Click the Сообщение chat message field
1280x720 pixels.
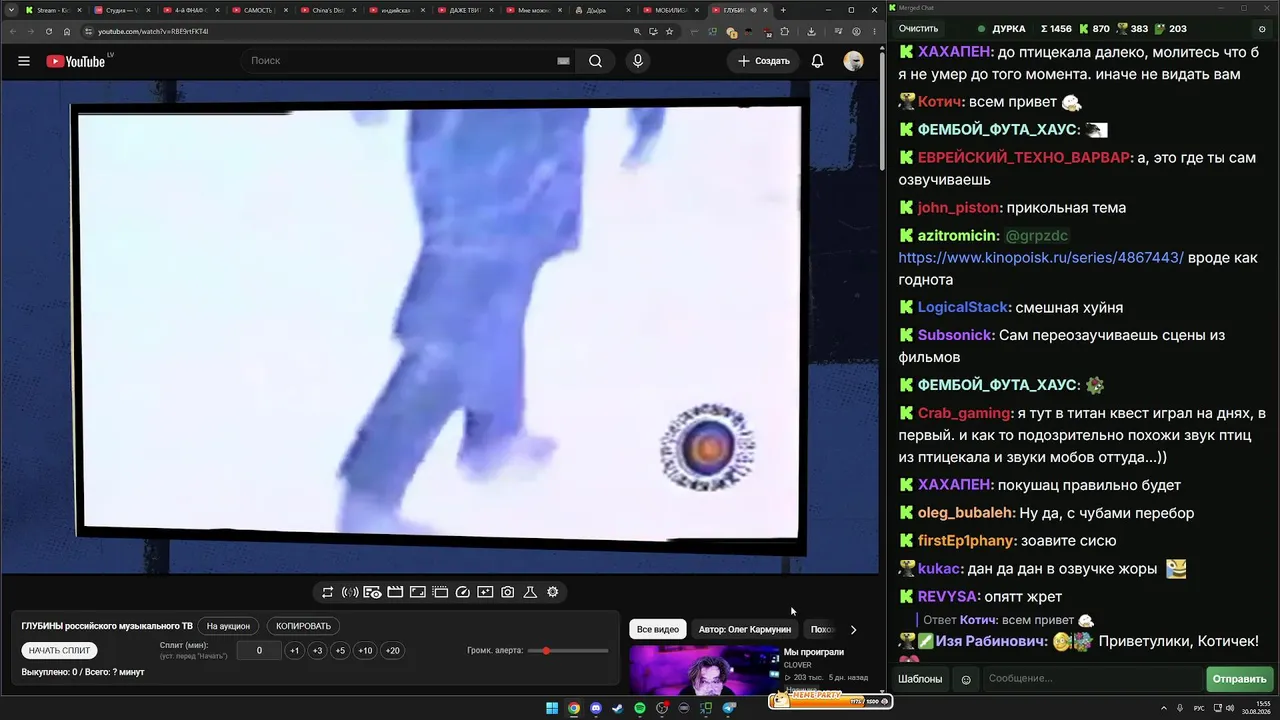(1093, 679)
